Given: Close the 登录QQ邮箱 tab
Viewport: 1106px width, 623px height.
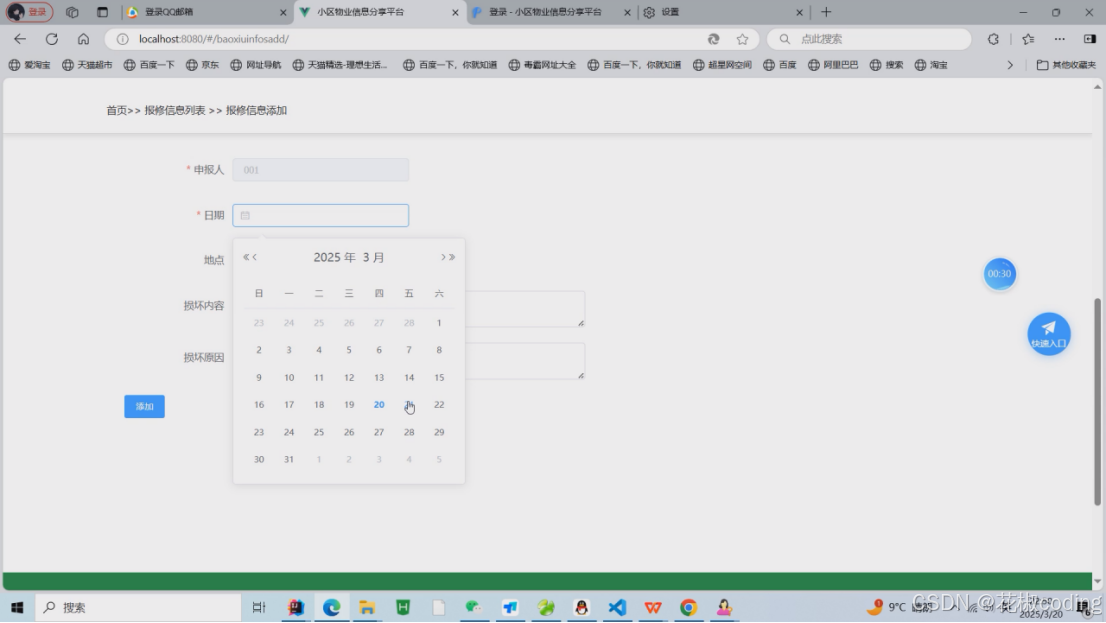Looking at the screenshot, I should [x=283, y=12].
